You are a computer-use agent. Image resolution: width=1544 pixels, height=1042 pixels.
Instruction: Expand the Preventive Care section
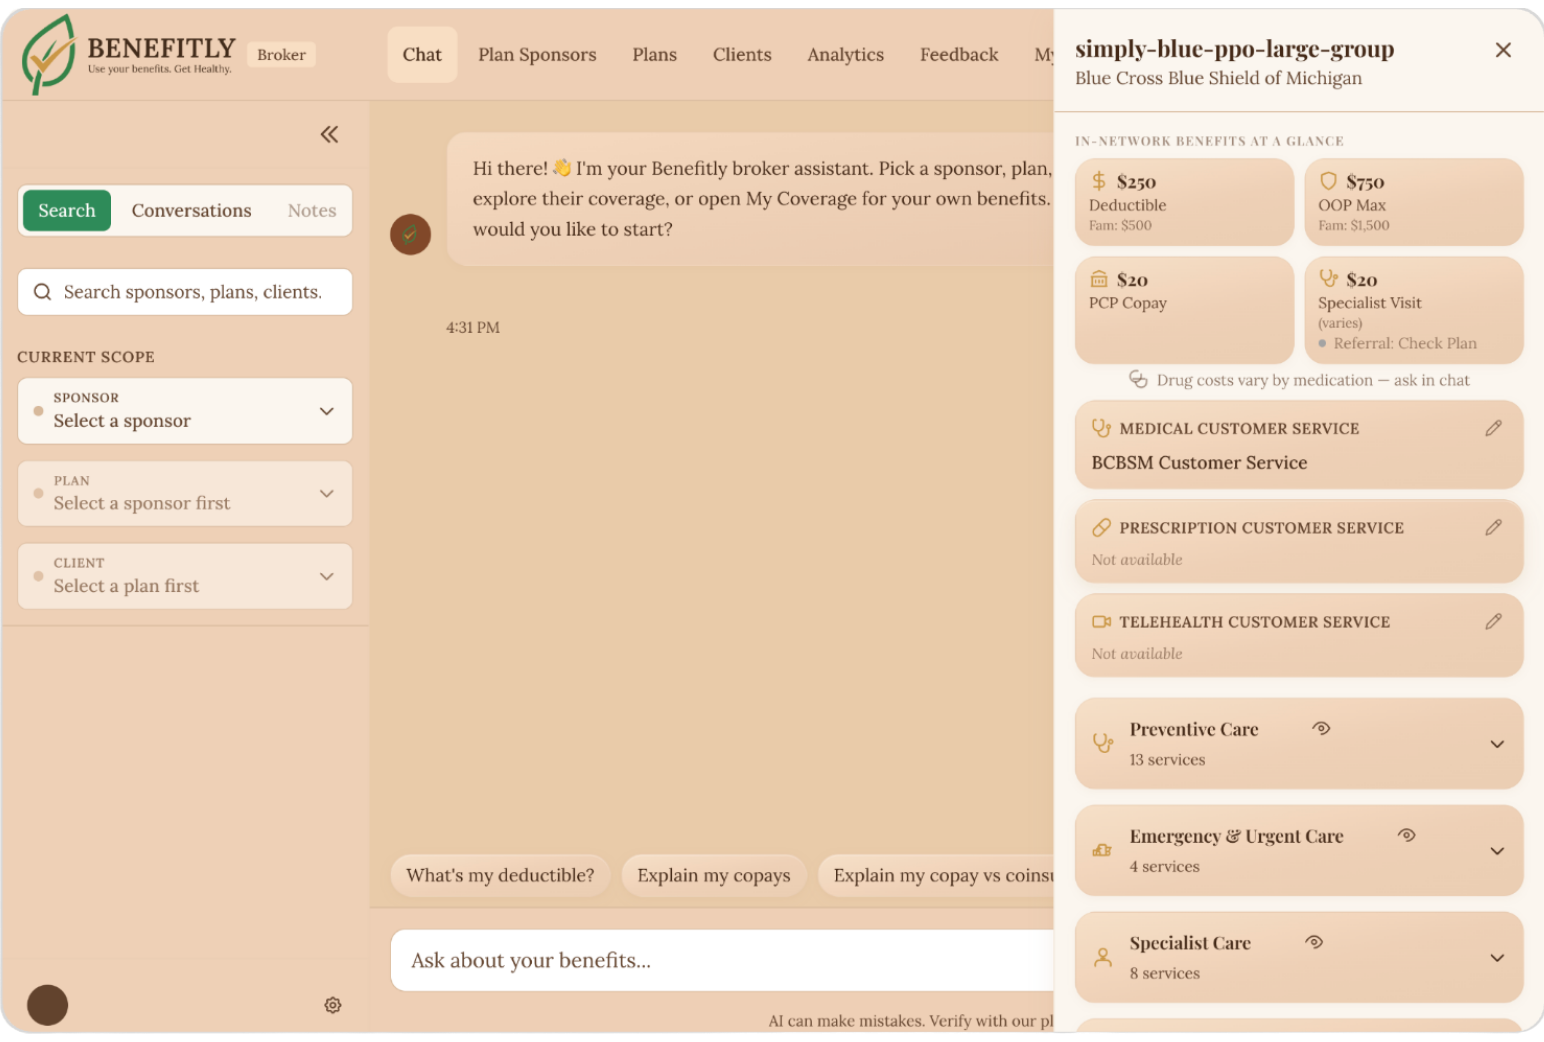click(x=1497, y=744)
